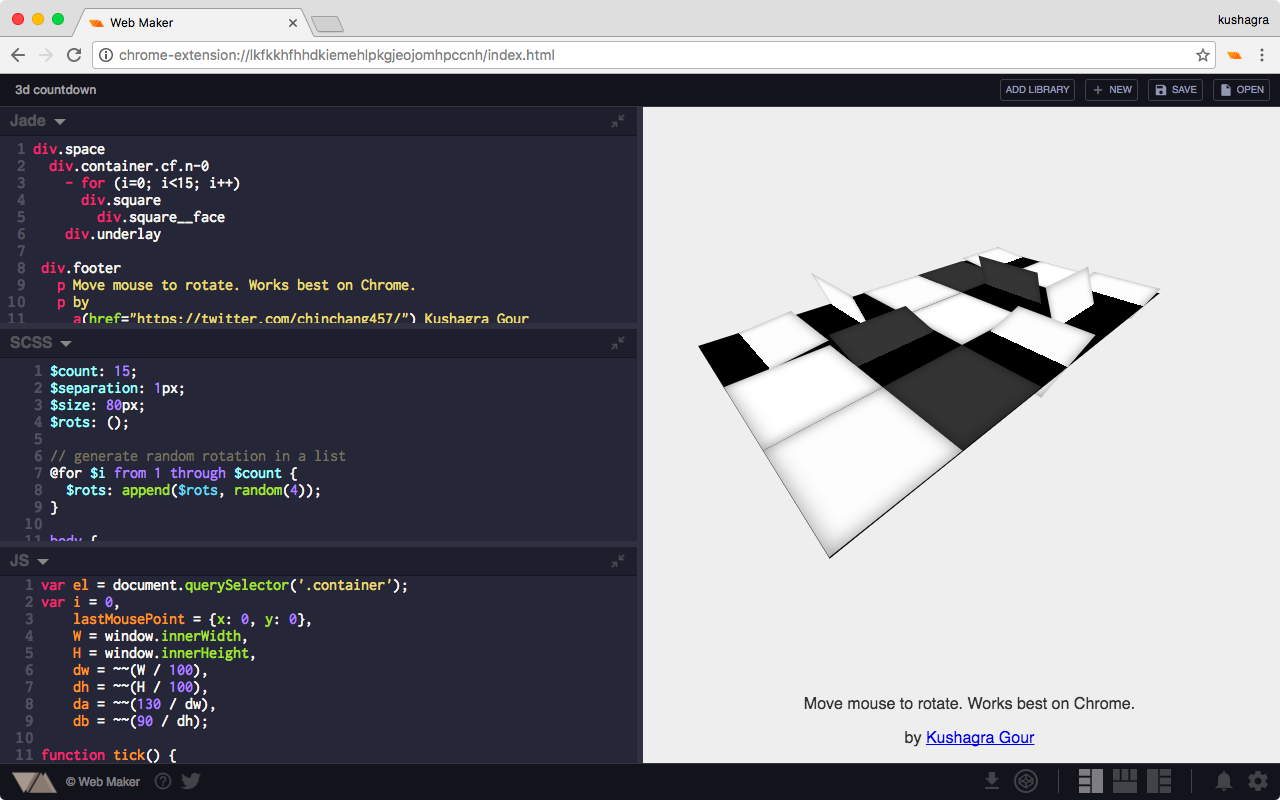Open saved creations list

tap(1241, 90)
